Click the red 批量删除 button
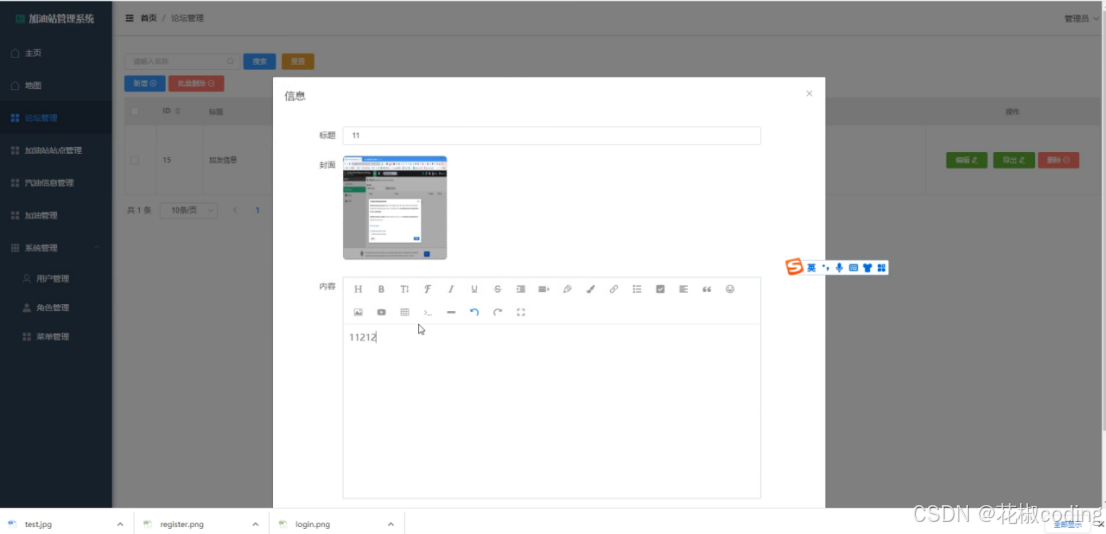This screenshot has width=1106, height=534. (x=196, y=83)
